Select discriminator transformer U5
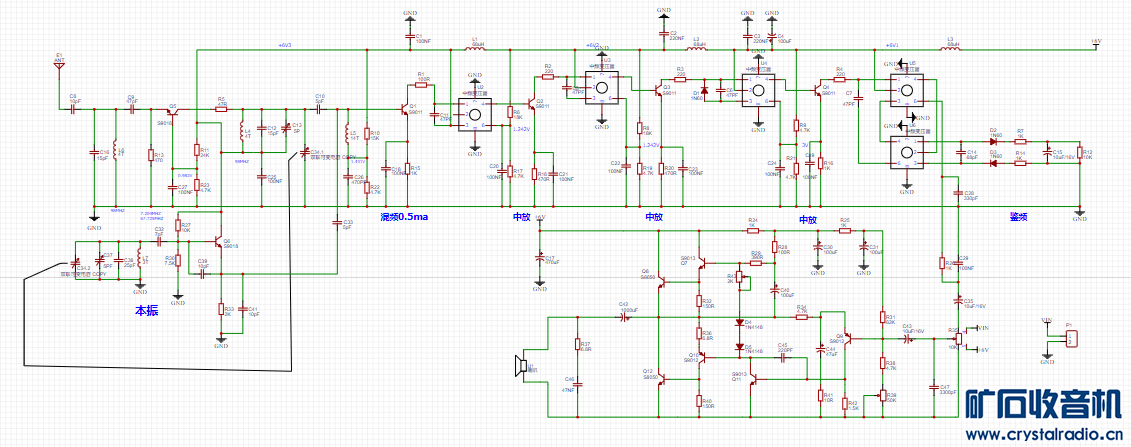The width and height of the screenshot is (1131, 447). [906, 90]
